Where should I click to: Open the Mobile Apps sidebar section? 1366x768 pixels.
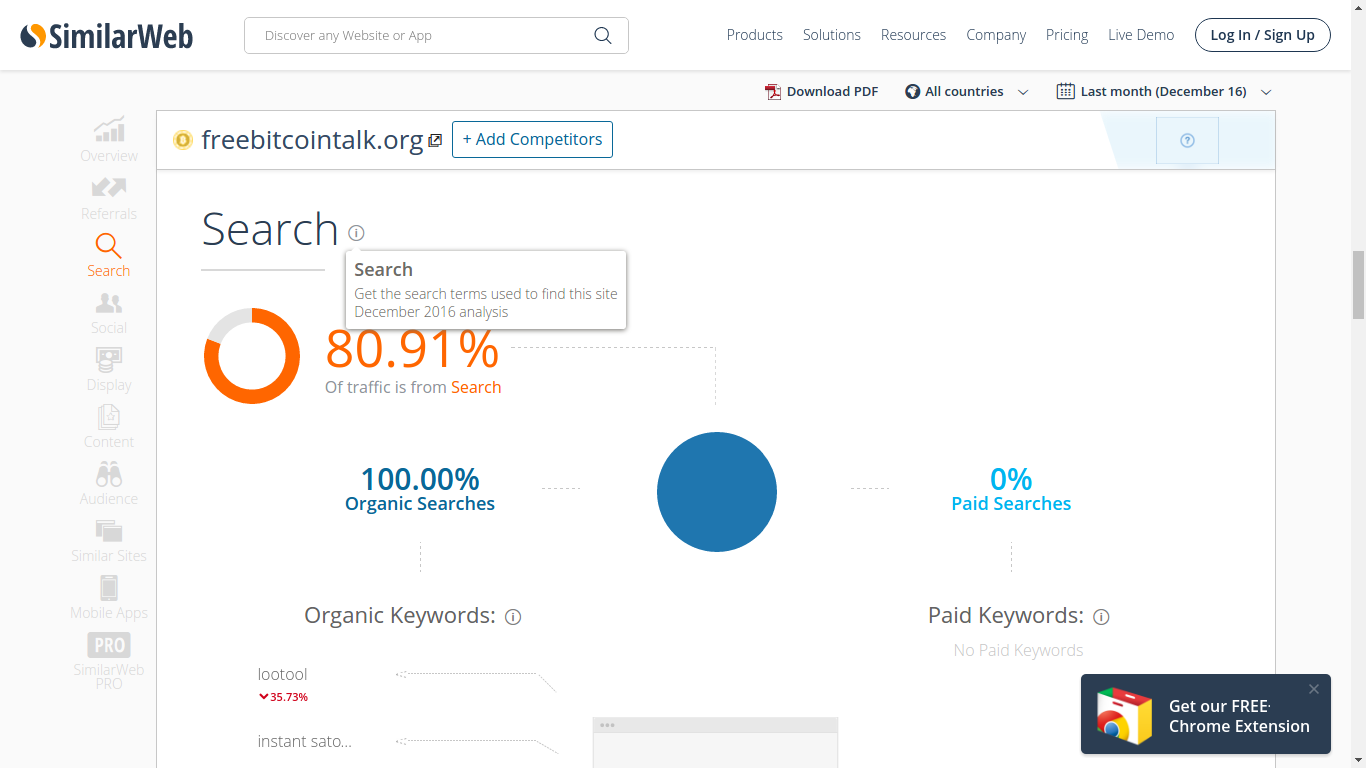(109, 597)
